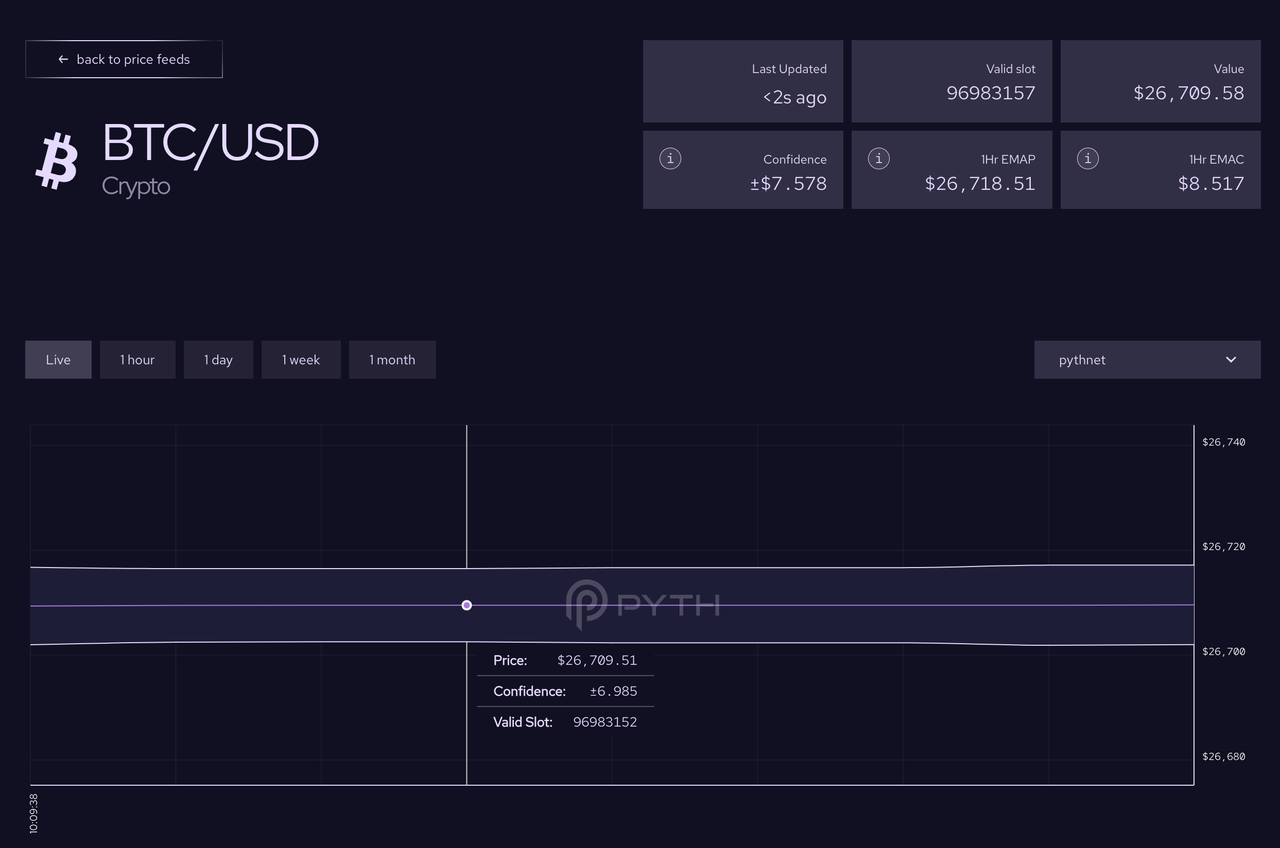Screen dimensions: 1280x848
Task: Go back to price feeds
Action: (124, 59)
